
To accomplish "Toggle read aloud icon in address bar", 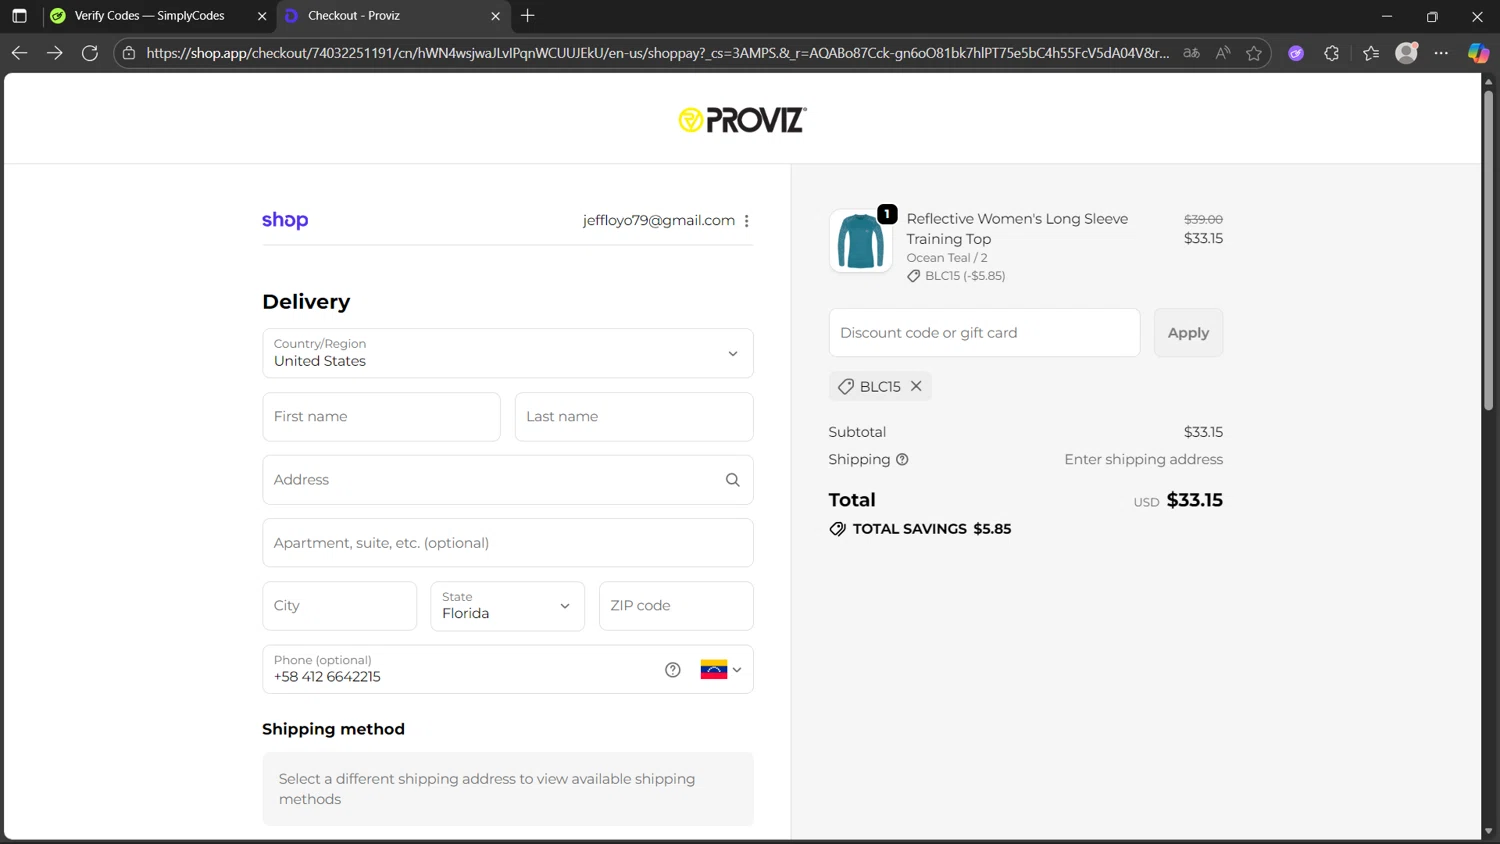I will click(1222, 53).
